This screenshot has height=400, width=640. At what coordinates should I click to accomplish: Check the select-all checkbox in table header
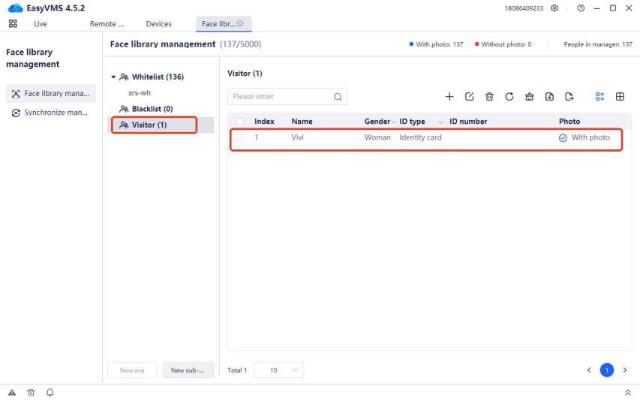239,121
